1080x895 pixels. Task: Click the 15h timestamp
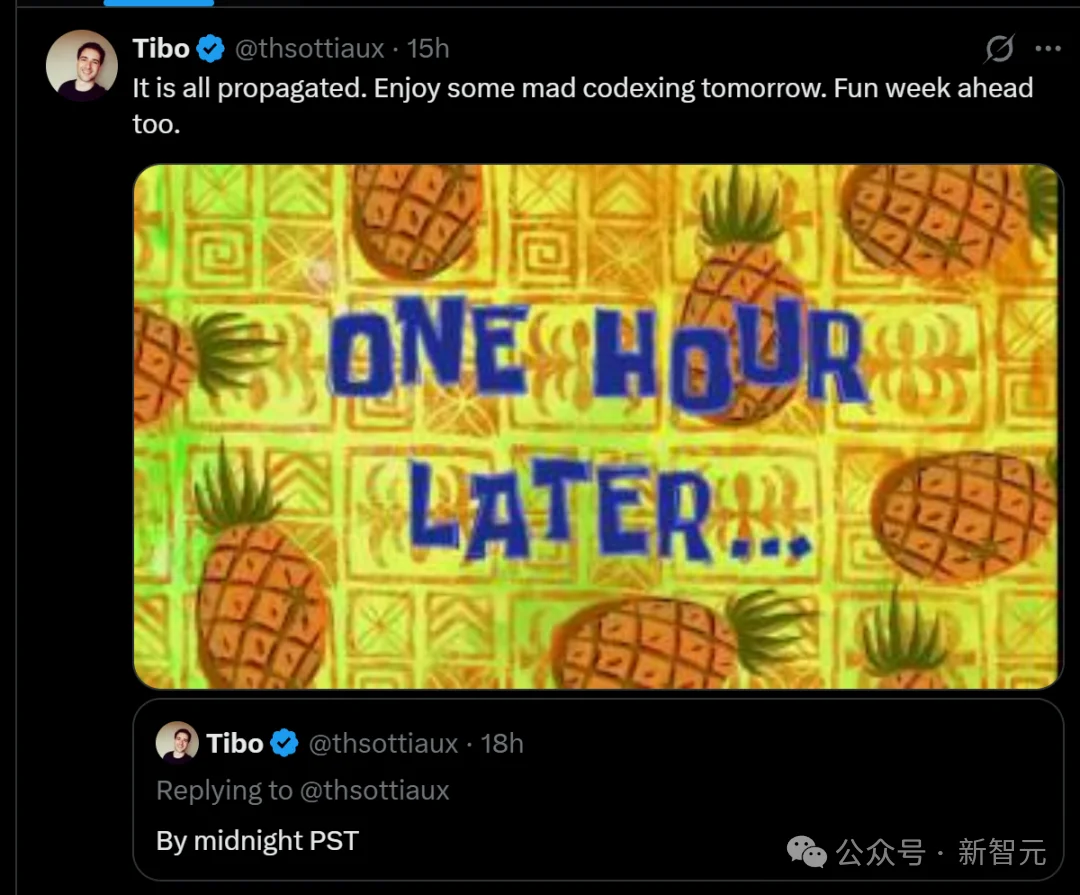click(428, 49)
